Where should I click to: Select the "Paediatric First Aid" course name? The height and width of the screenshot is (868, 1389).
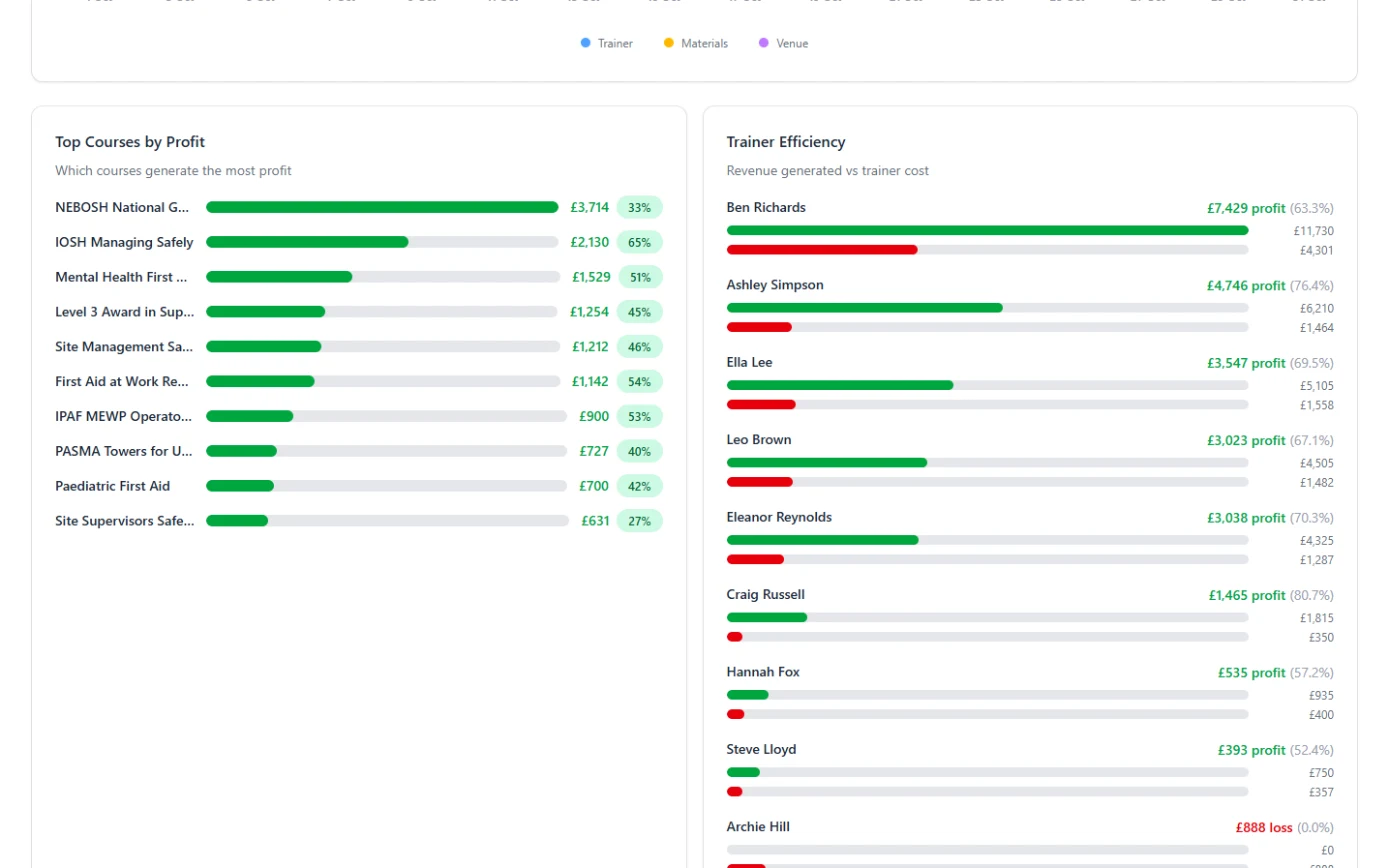coord(113,486)
